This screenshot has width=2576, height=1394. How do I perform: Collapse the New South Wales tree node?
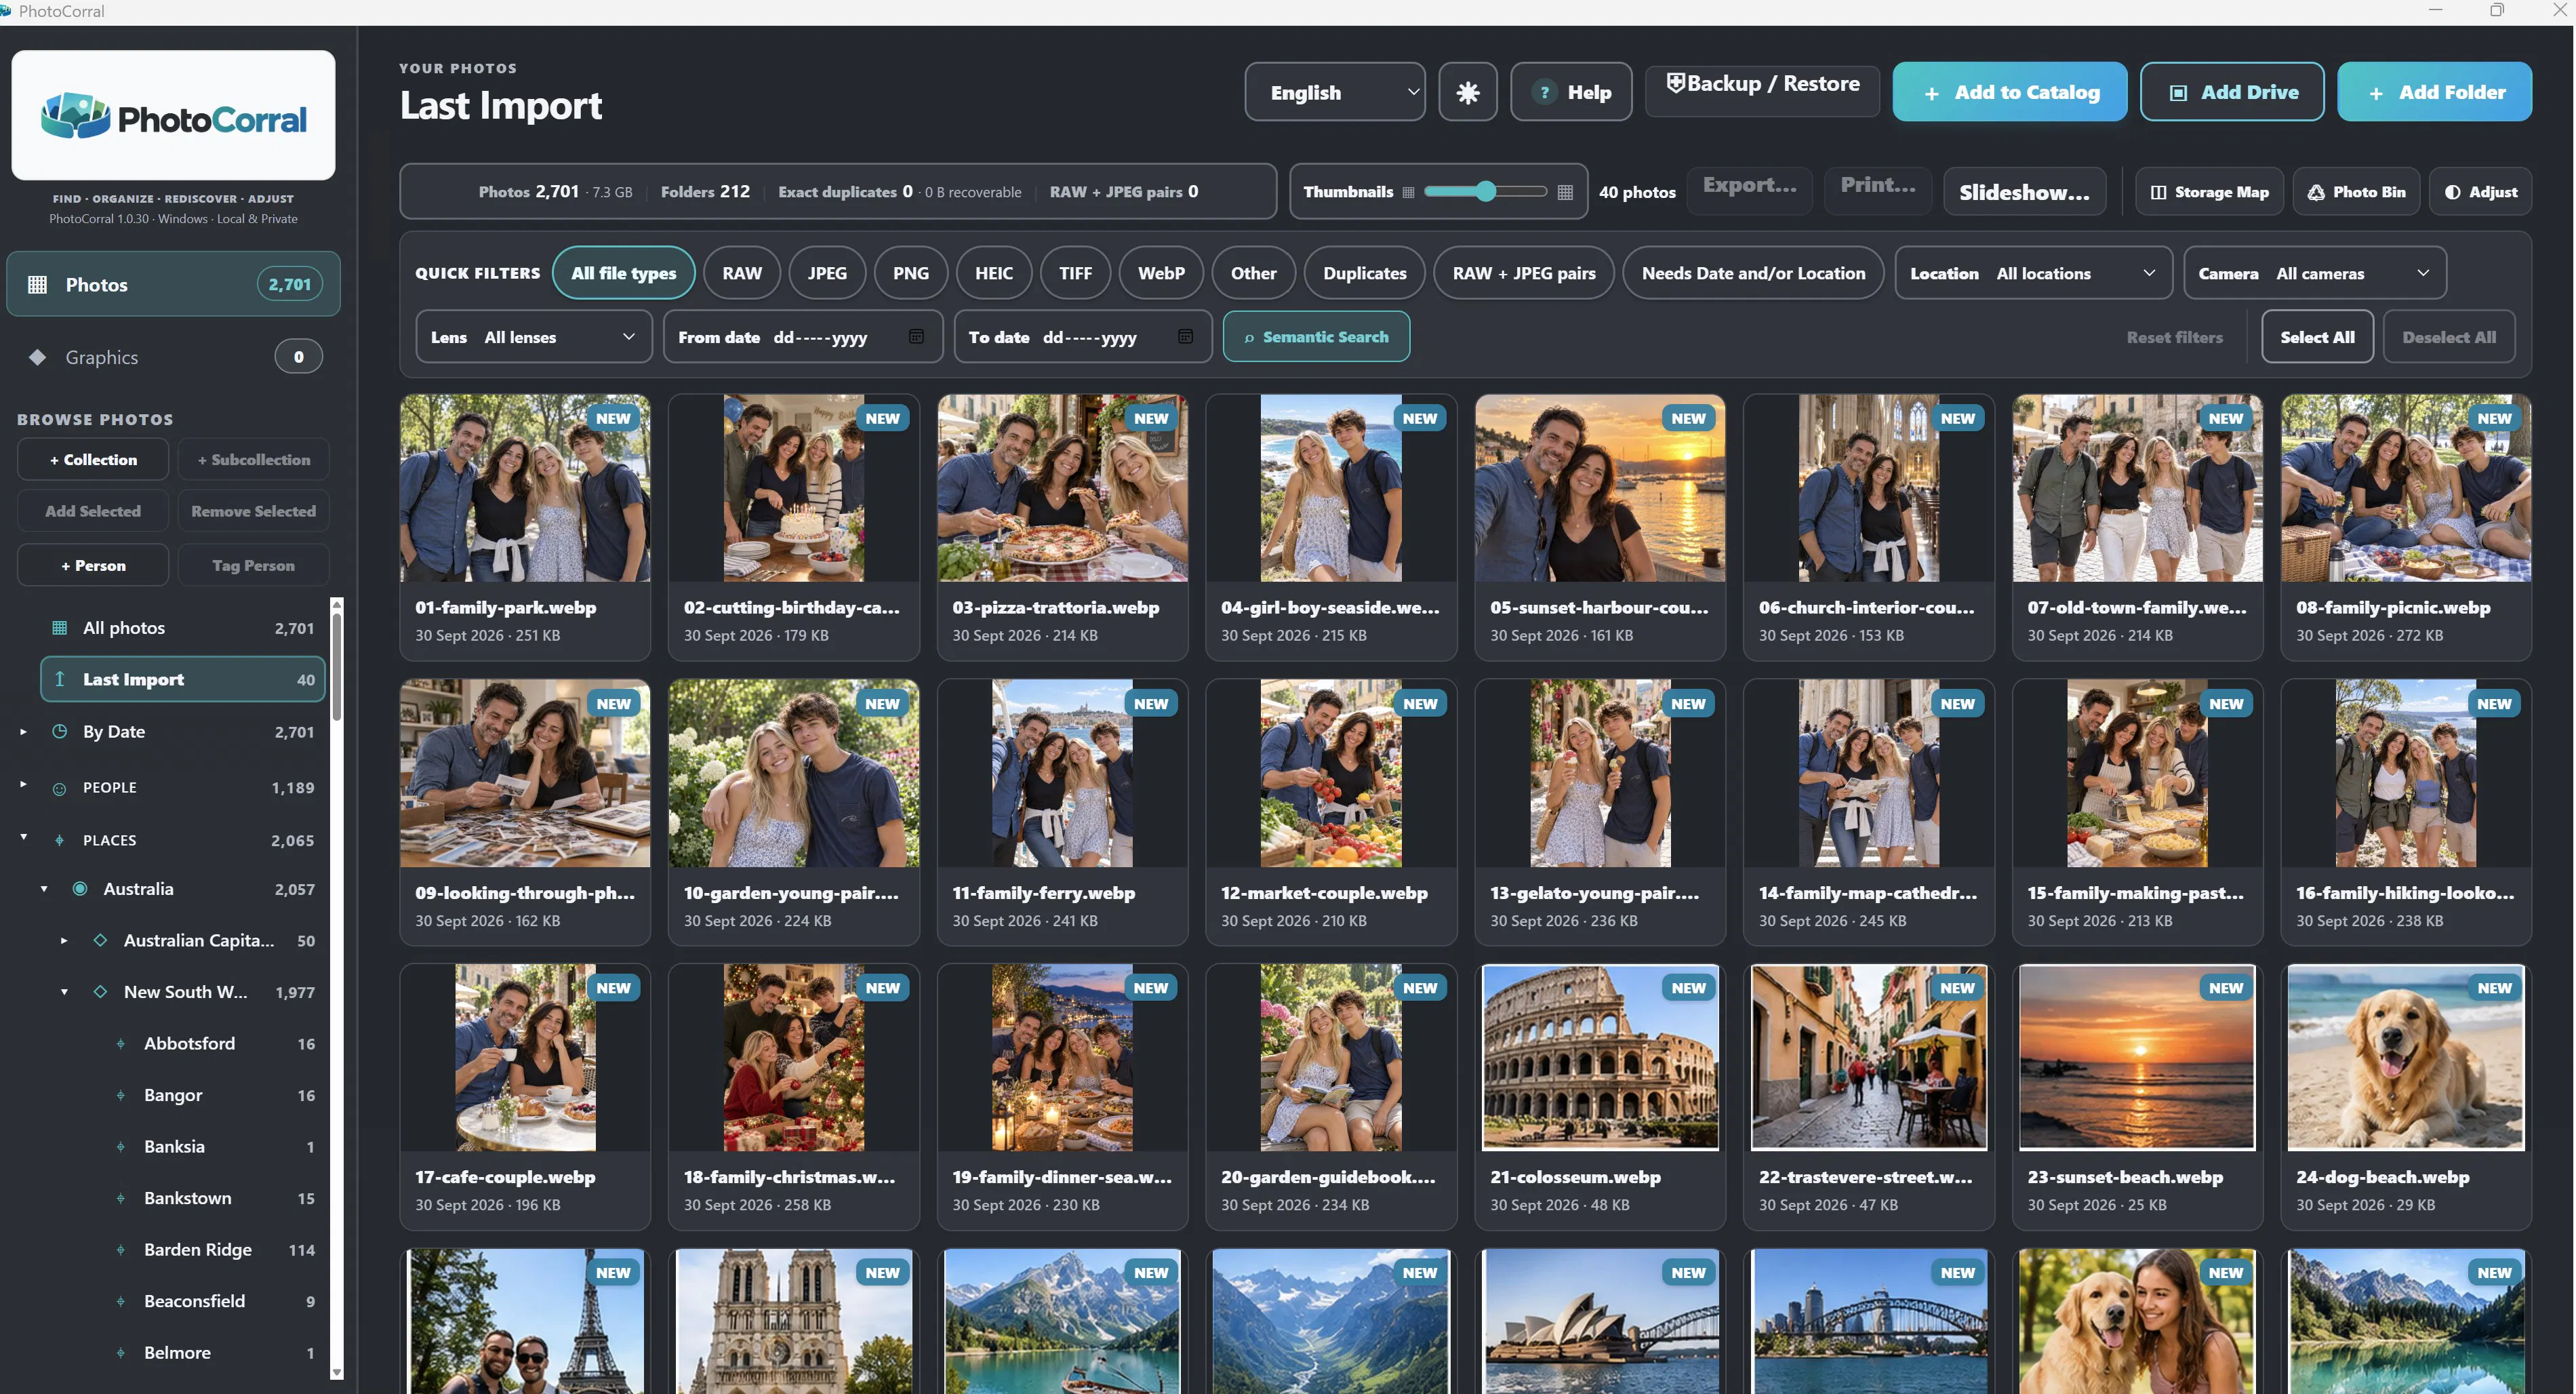(x=64, y=992)
